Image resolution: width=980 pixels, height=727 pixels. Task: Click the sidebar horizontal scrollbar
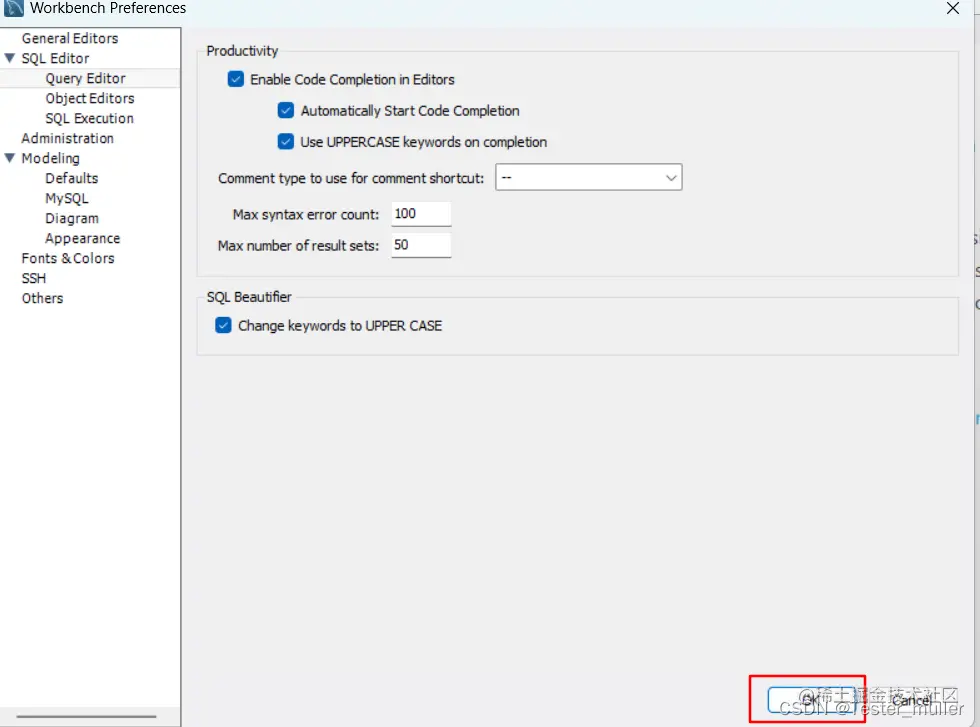(86, 716)
